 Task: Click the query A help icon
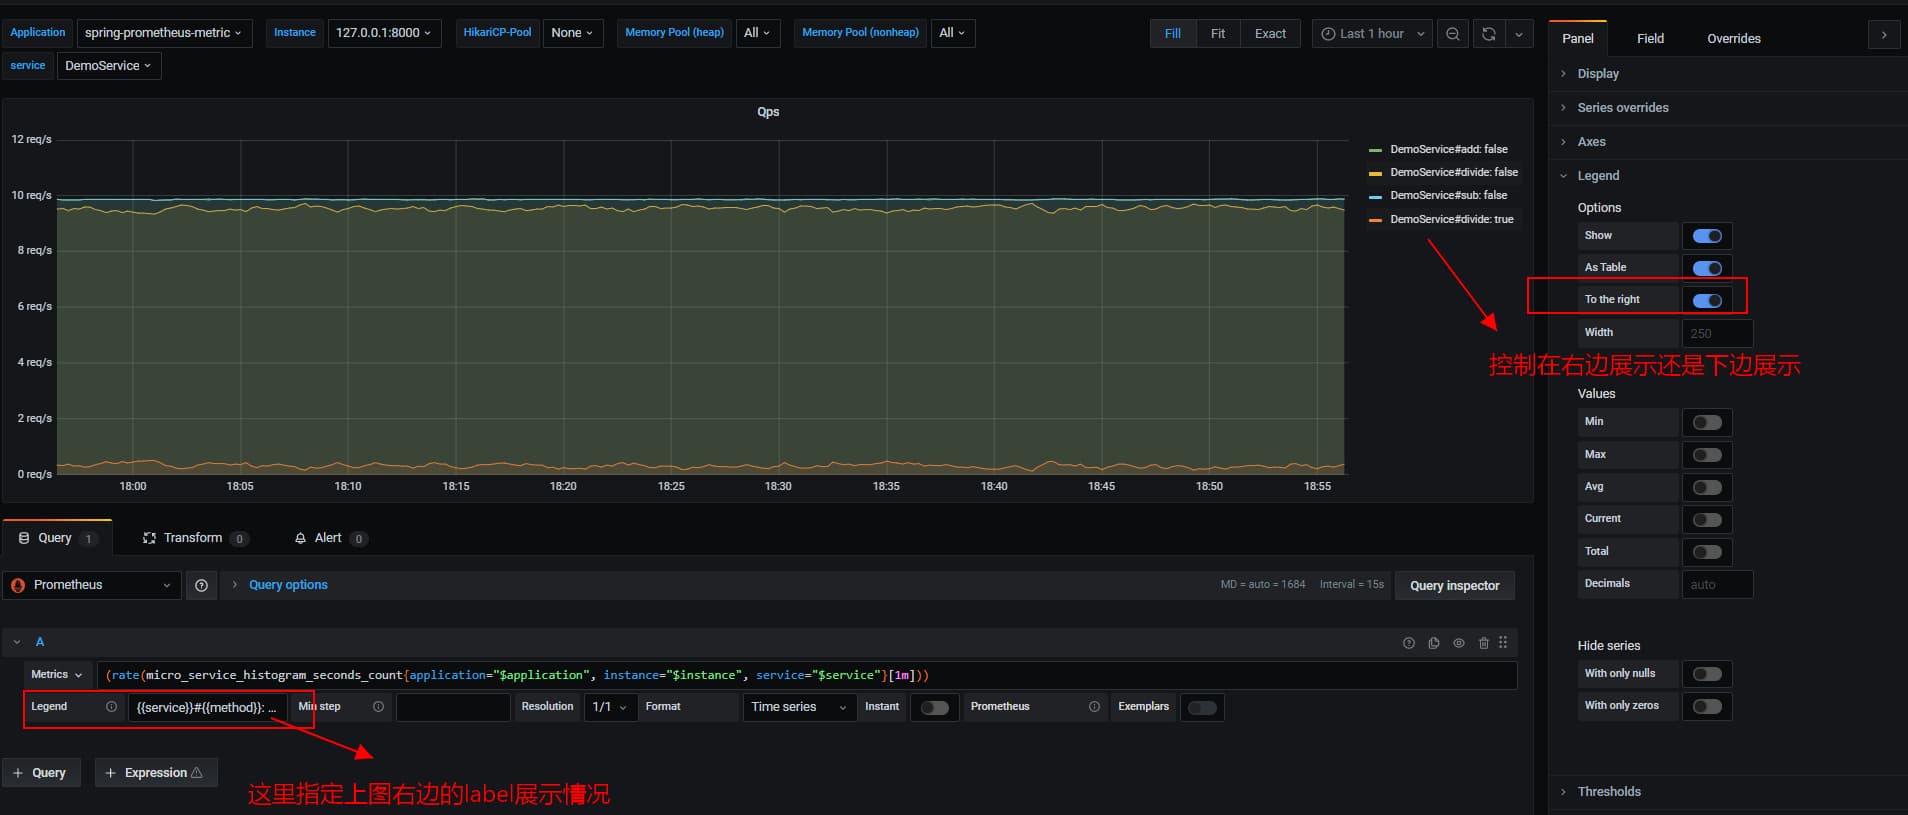pos(1409,643)
